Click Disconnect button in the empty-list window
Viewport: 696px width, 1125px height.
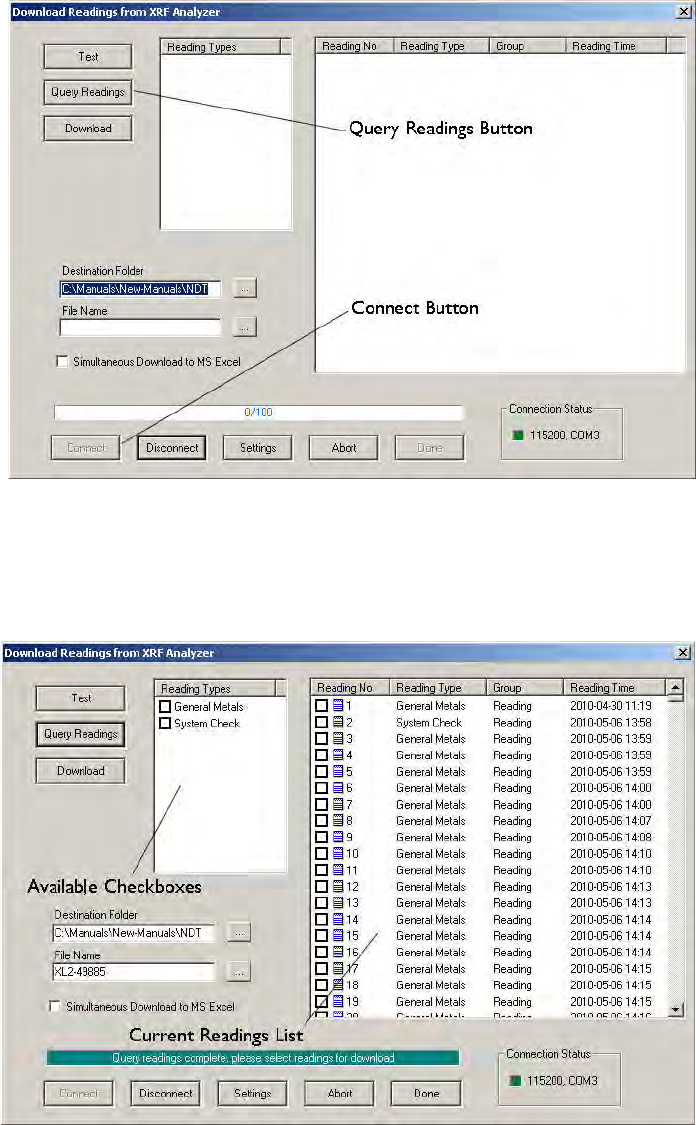pos(172,448)
